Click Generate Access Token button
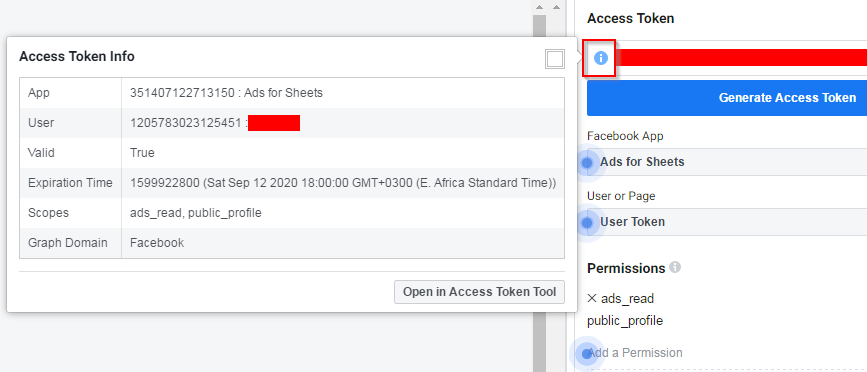867x372 pixels. pos(727,98)
